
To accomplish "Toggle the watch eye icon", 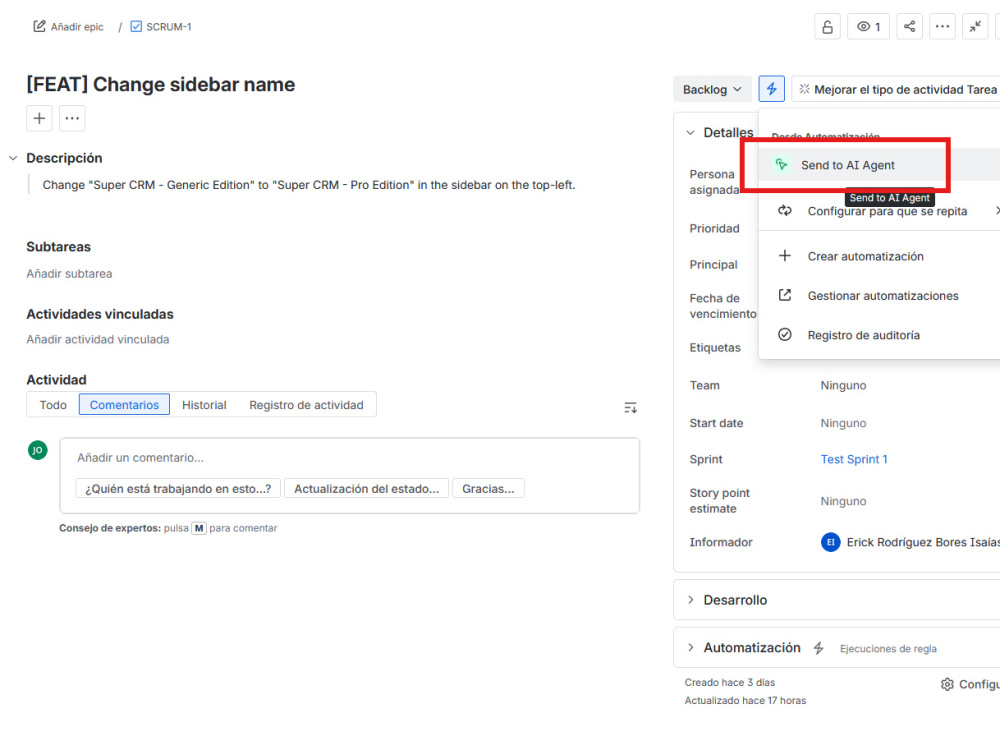I will coord(868,27).
